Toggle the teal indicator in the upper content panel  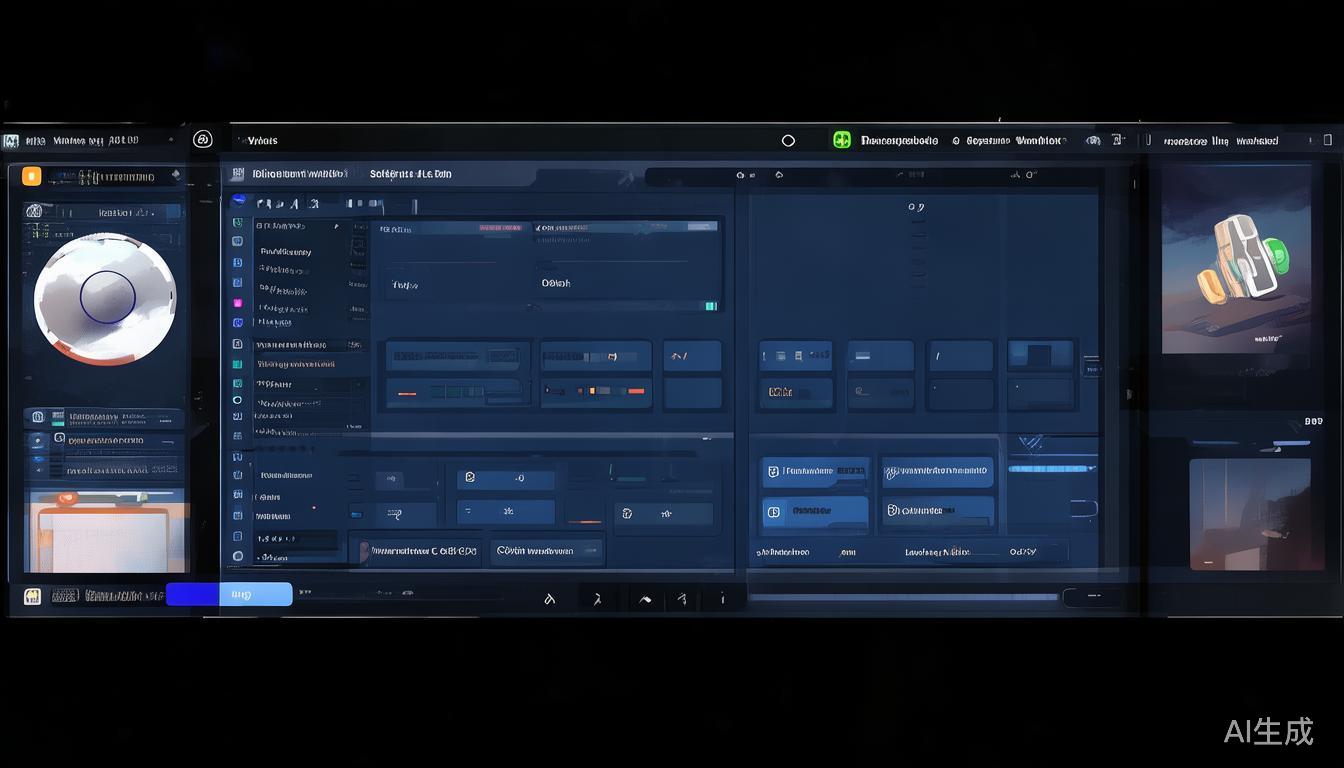click(710, 306)
